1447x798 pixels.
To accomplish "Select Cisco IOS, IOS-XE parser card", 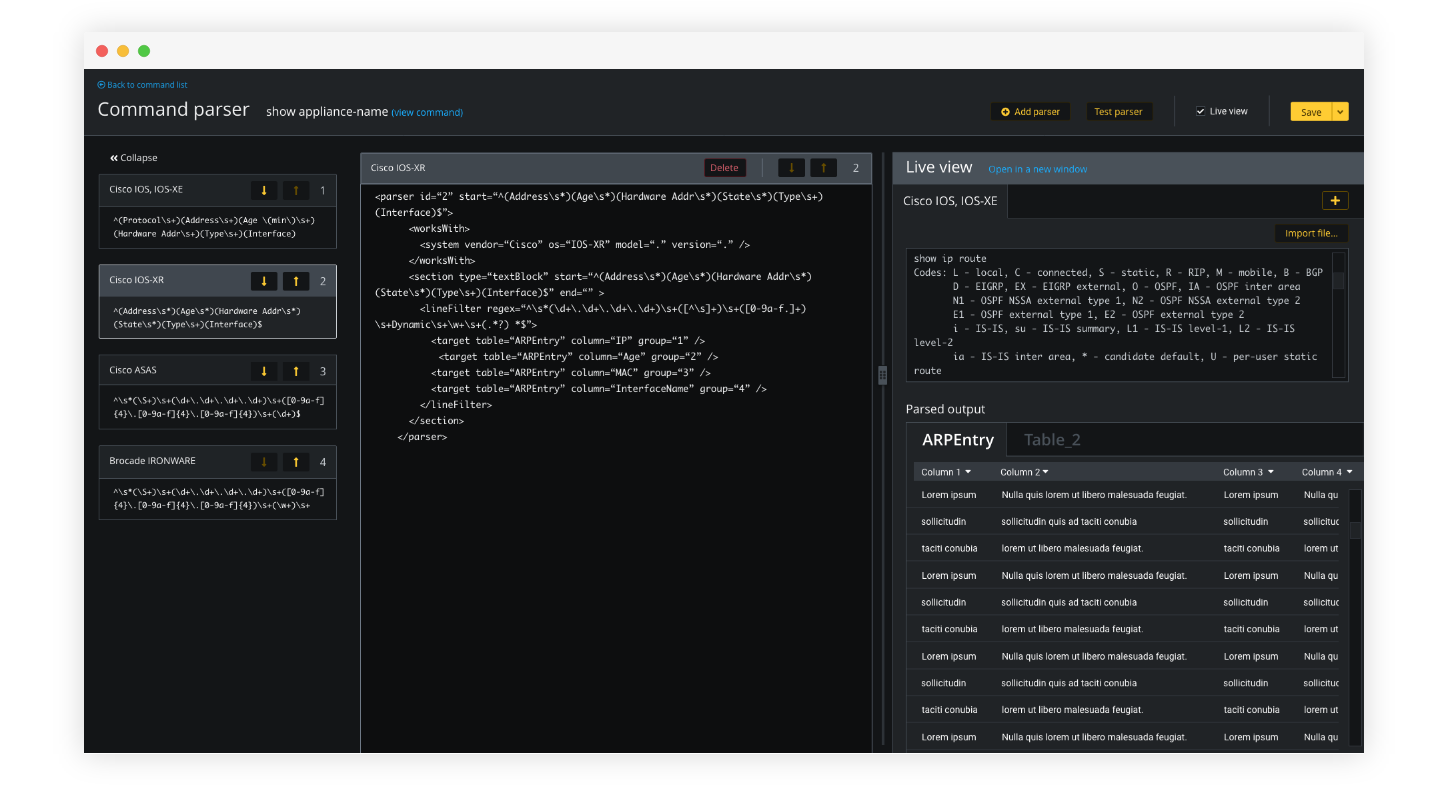I will (218, 211).
